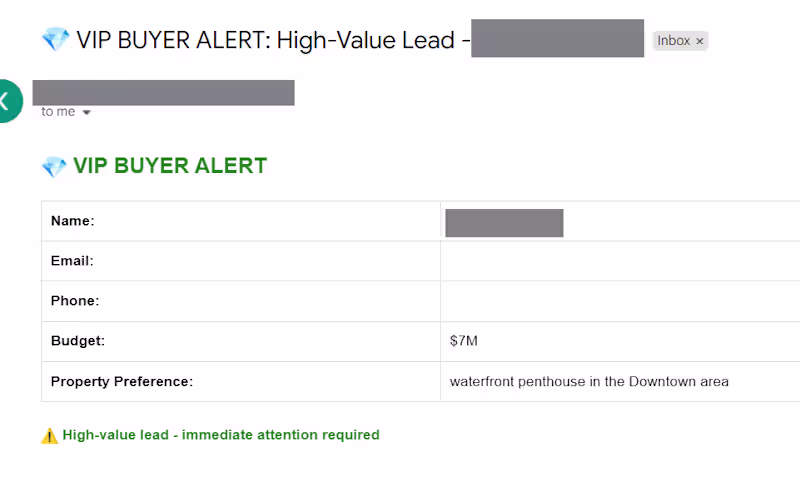The image size is (800, 482).
Task: Click the diamond icon beside the green heading
Action: coord(54,167)
